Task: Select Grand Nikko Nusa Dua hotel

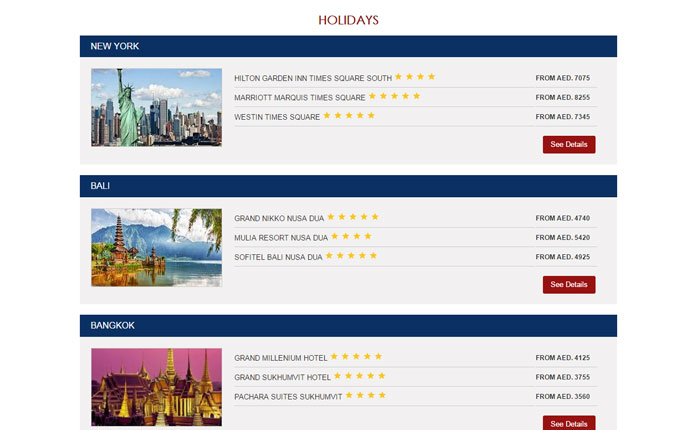Action: (279, 218)
